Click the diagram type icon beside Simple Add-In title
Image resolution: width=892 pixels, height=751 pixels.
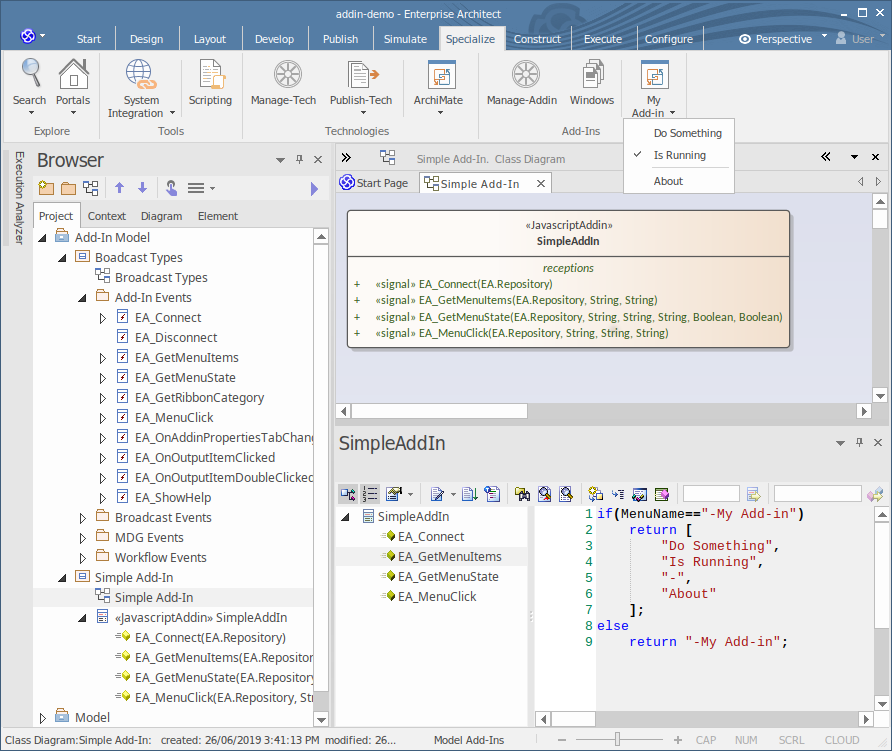pyautogui.click(x=387, y=158)
